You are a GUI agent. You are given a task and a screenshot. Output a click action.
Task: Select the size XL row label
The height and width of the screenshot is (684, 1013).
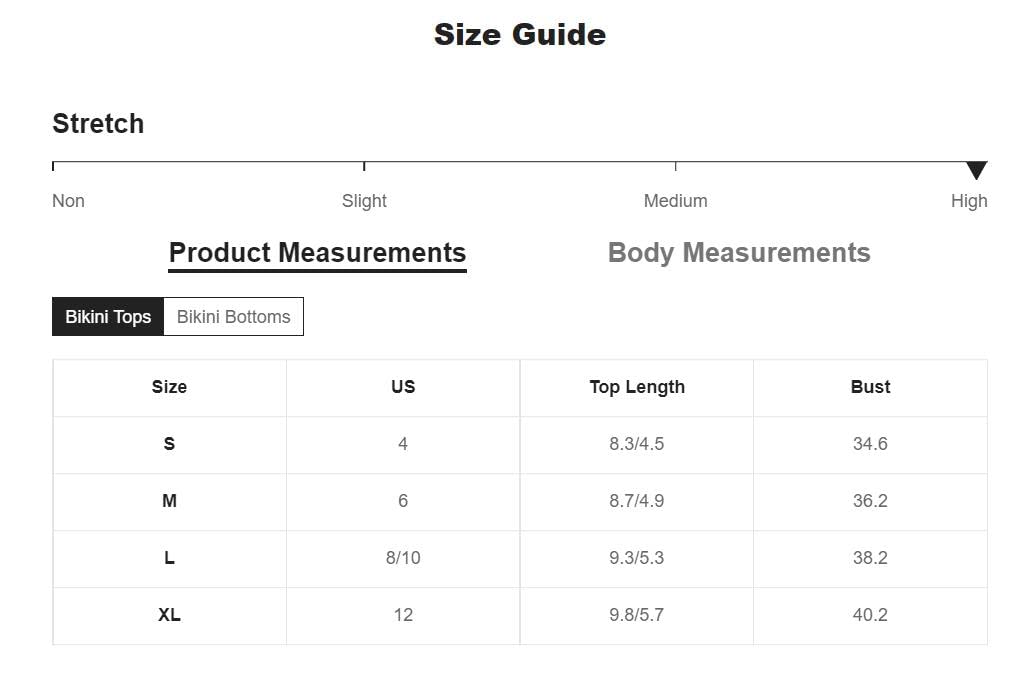[x=169, y=615]
